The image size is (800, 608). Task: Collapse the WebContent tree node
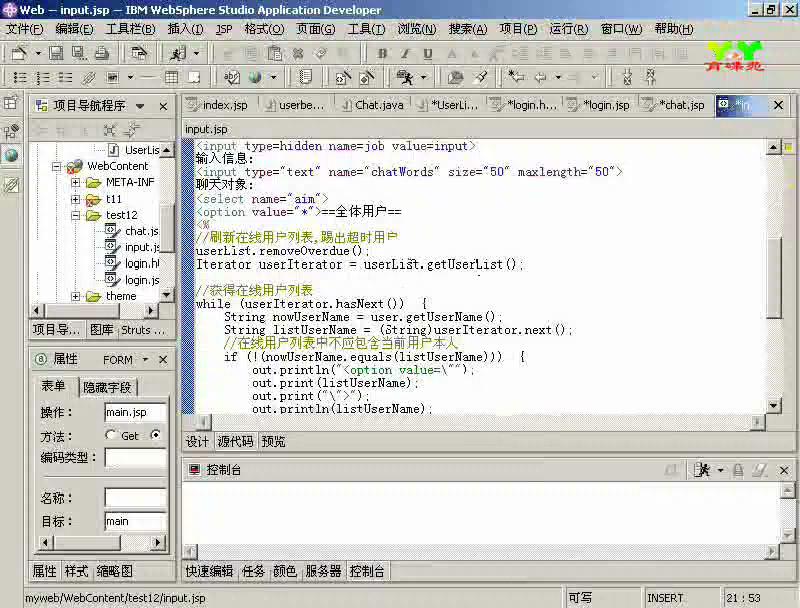coord(57,166)
